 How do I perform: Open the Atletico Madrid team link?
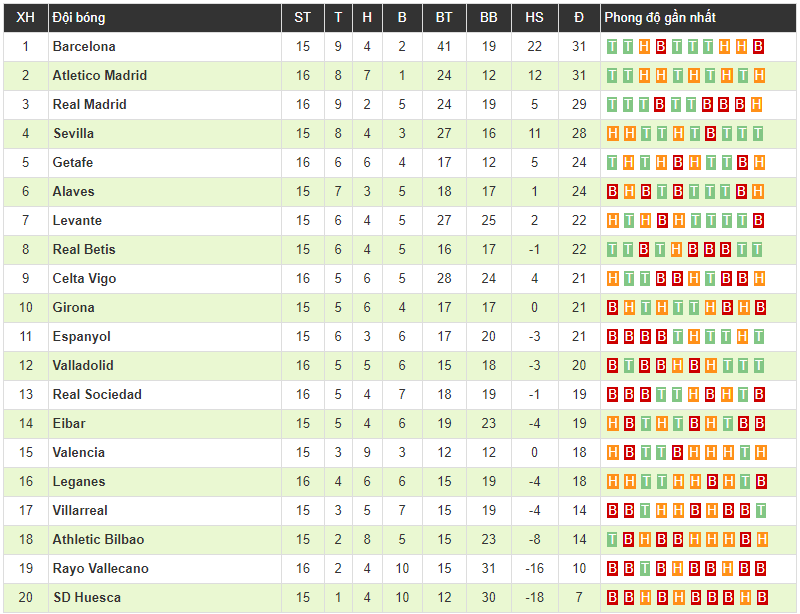click(99, 76)
